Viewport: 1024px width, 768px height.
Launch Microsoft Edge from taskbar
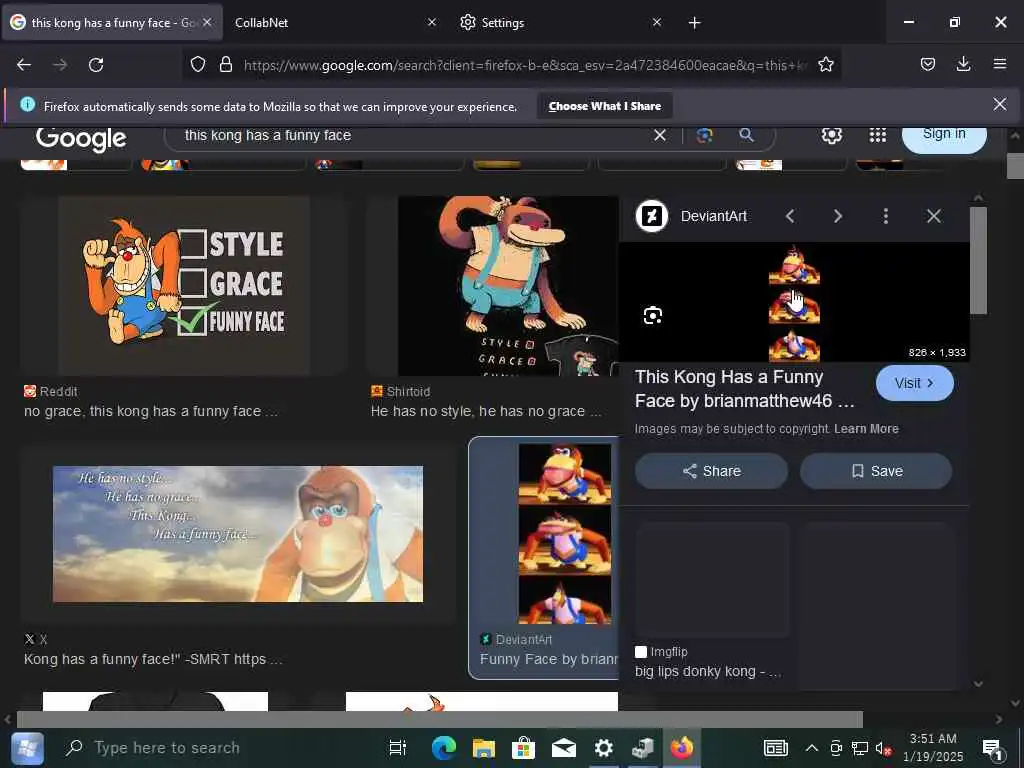click(x=443, y=748)
